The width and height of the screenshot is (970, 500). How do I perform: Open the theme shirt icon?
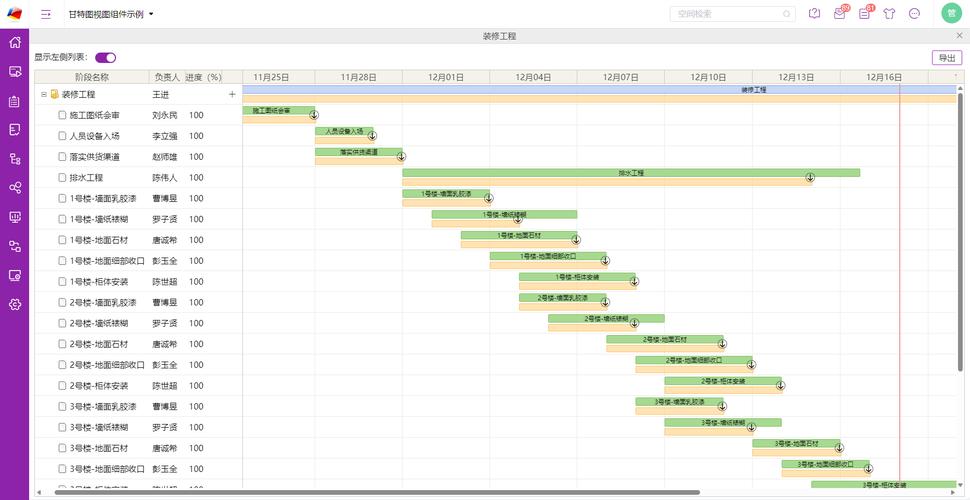click(889, 14)
